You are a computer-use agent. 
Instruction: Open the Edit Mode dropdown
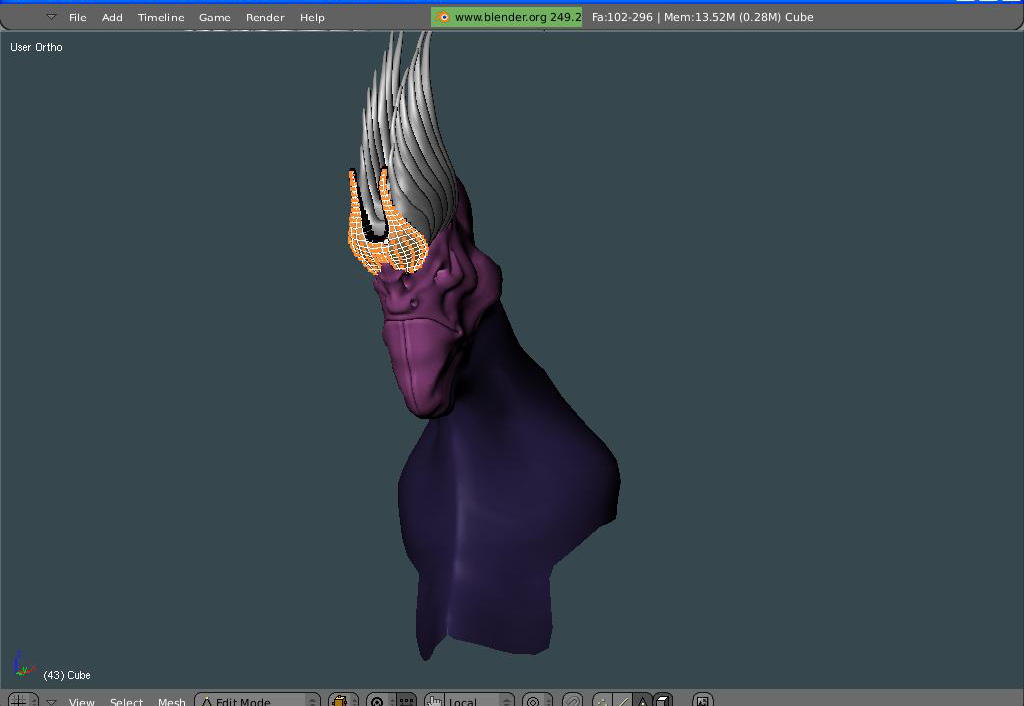click(x=257, y=701)
